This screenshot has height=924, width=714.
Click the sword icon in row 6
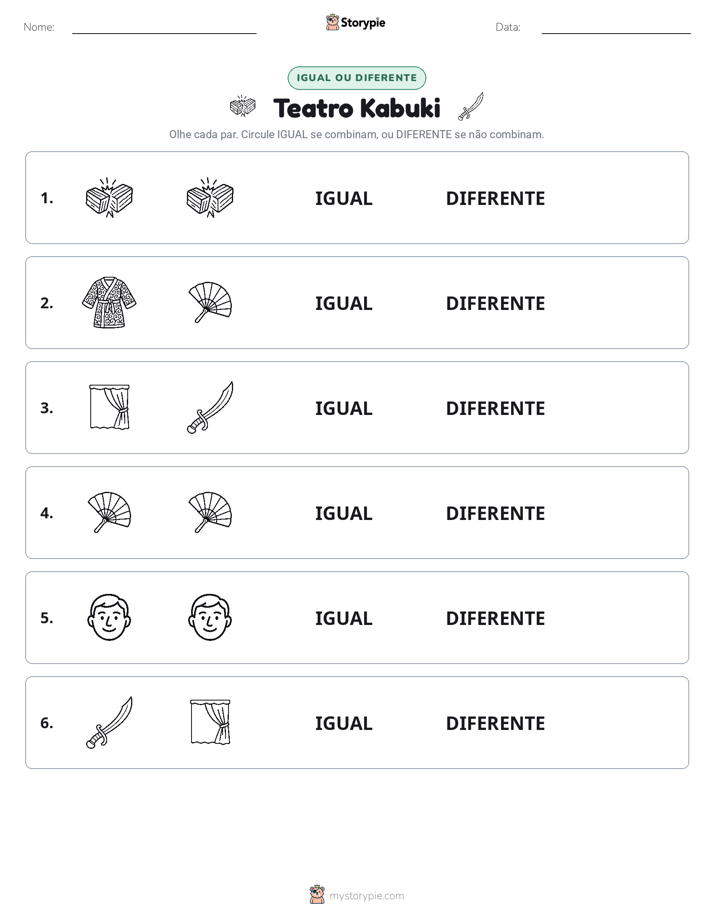click(x=109, y=722)
